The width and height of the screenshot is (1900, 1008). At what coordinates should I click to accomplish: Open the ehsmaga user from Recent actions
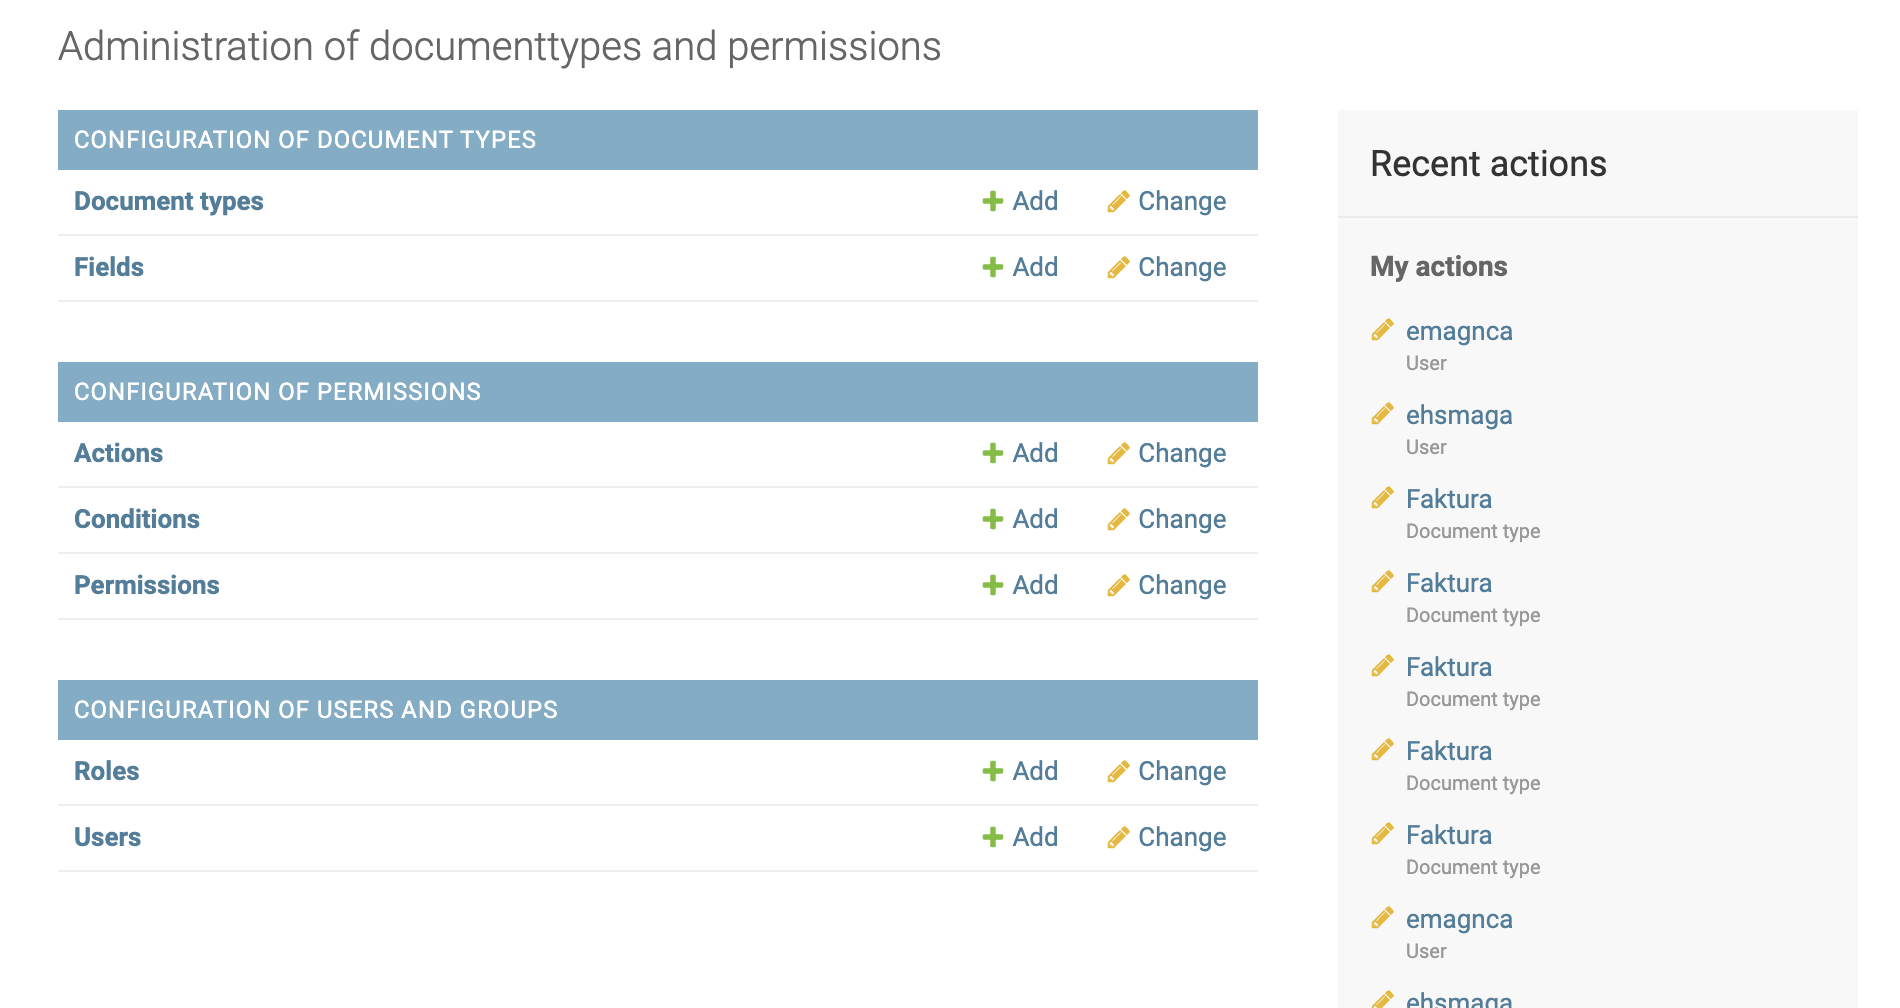[x=1459, y=414]
